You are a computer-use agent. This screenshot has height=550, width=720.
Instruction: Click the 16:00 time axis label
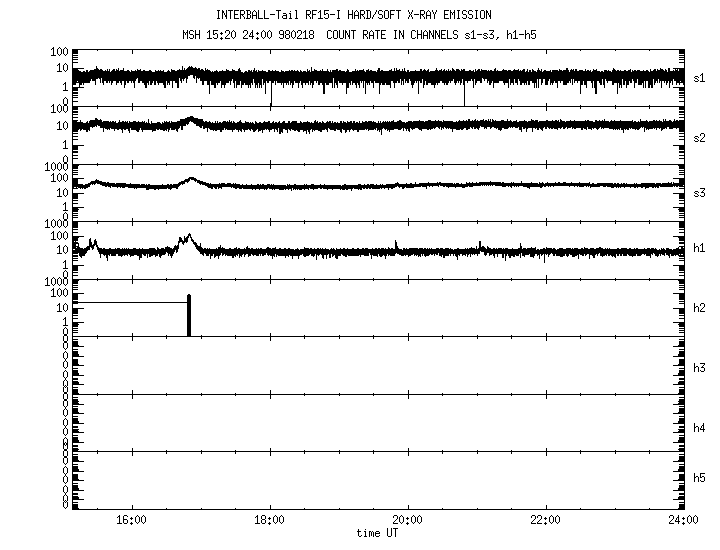point(132,519)
